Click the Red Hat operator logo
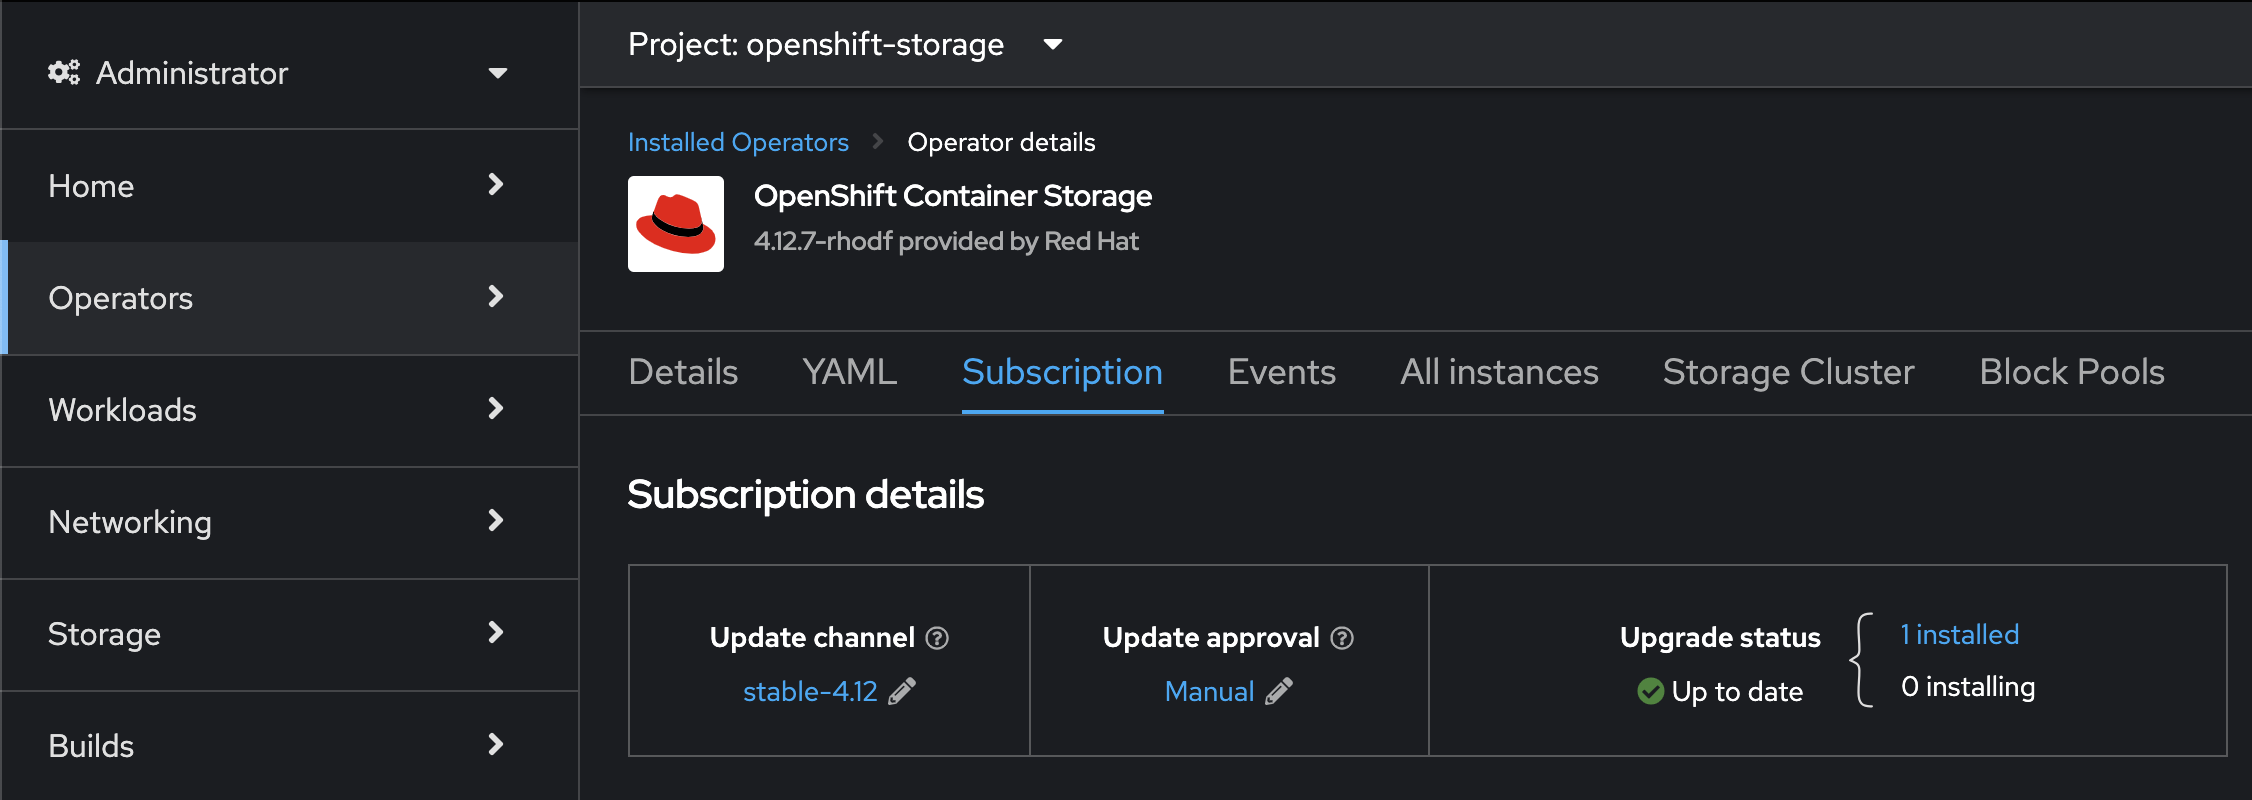 tap(676, 224)
